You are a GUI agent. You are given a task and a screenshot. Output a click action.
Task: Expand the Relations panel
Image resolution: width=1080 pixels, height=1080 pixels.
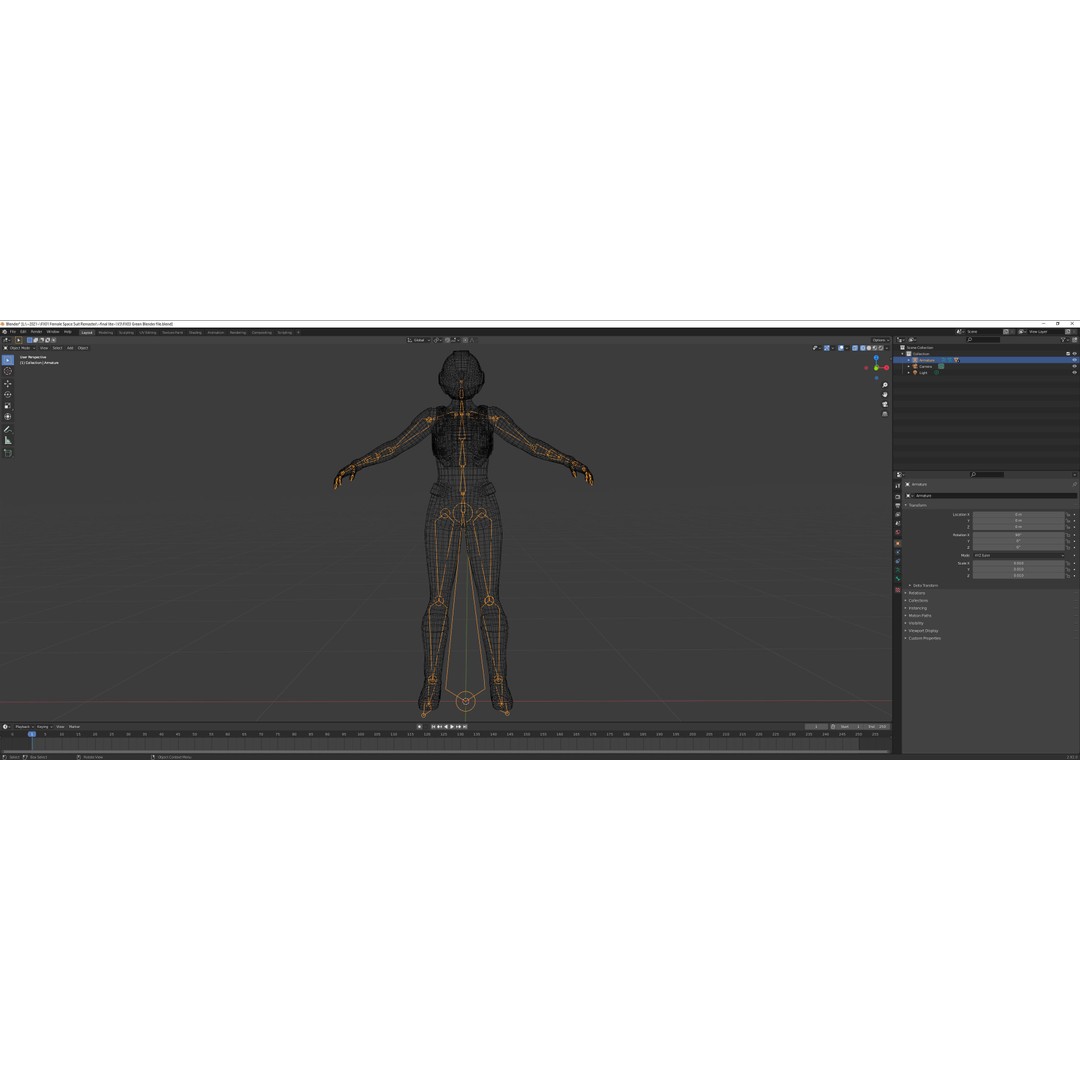[x=915, y=593]
